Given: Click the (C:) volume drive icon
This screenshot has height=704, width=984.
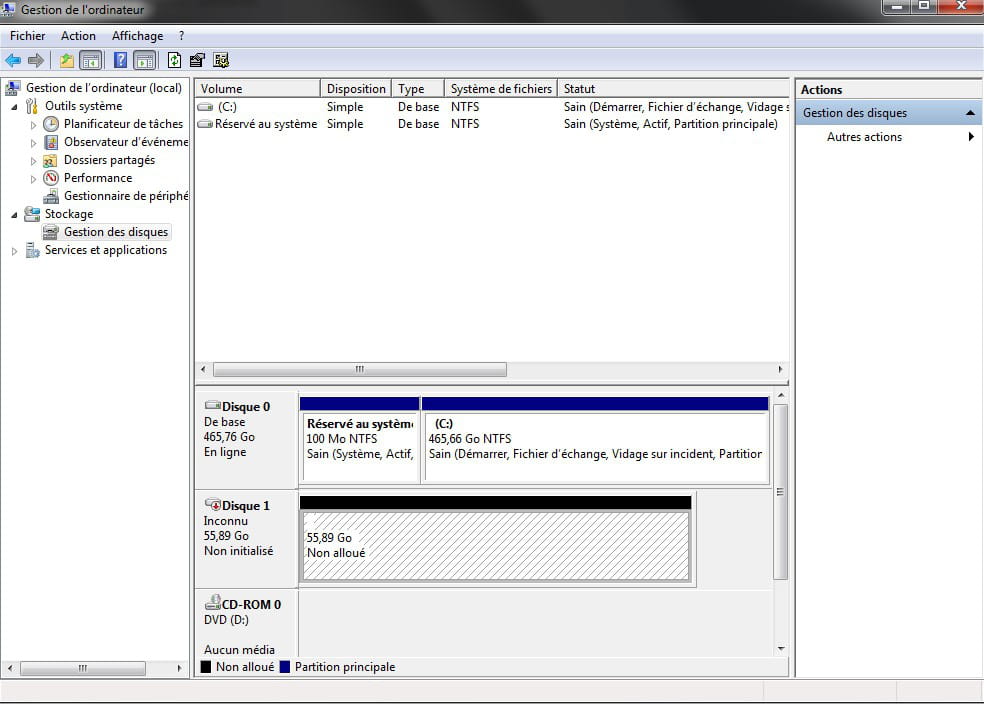Looking at the screenshot, I should pyautogui.click(x=205, y=107).
